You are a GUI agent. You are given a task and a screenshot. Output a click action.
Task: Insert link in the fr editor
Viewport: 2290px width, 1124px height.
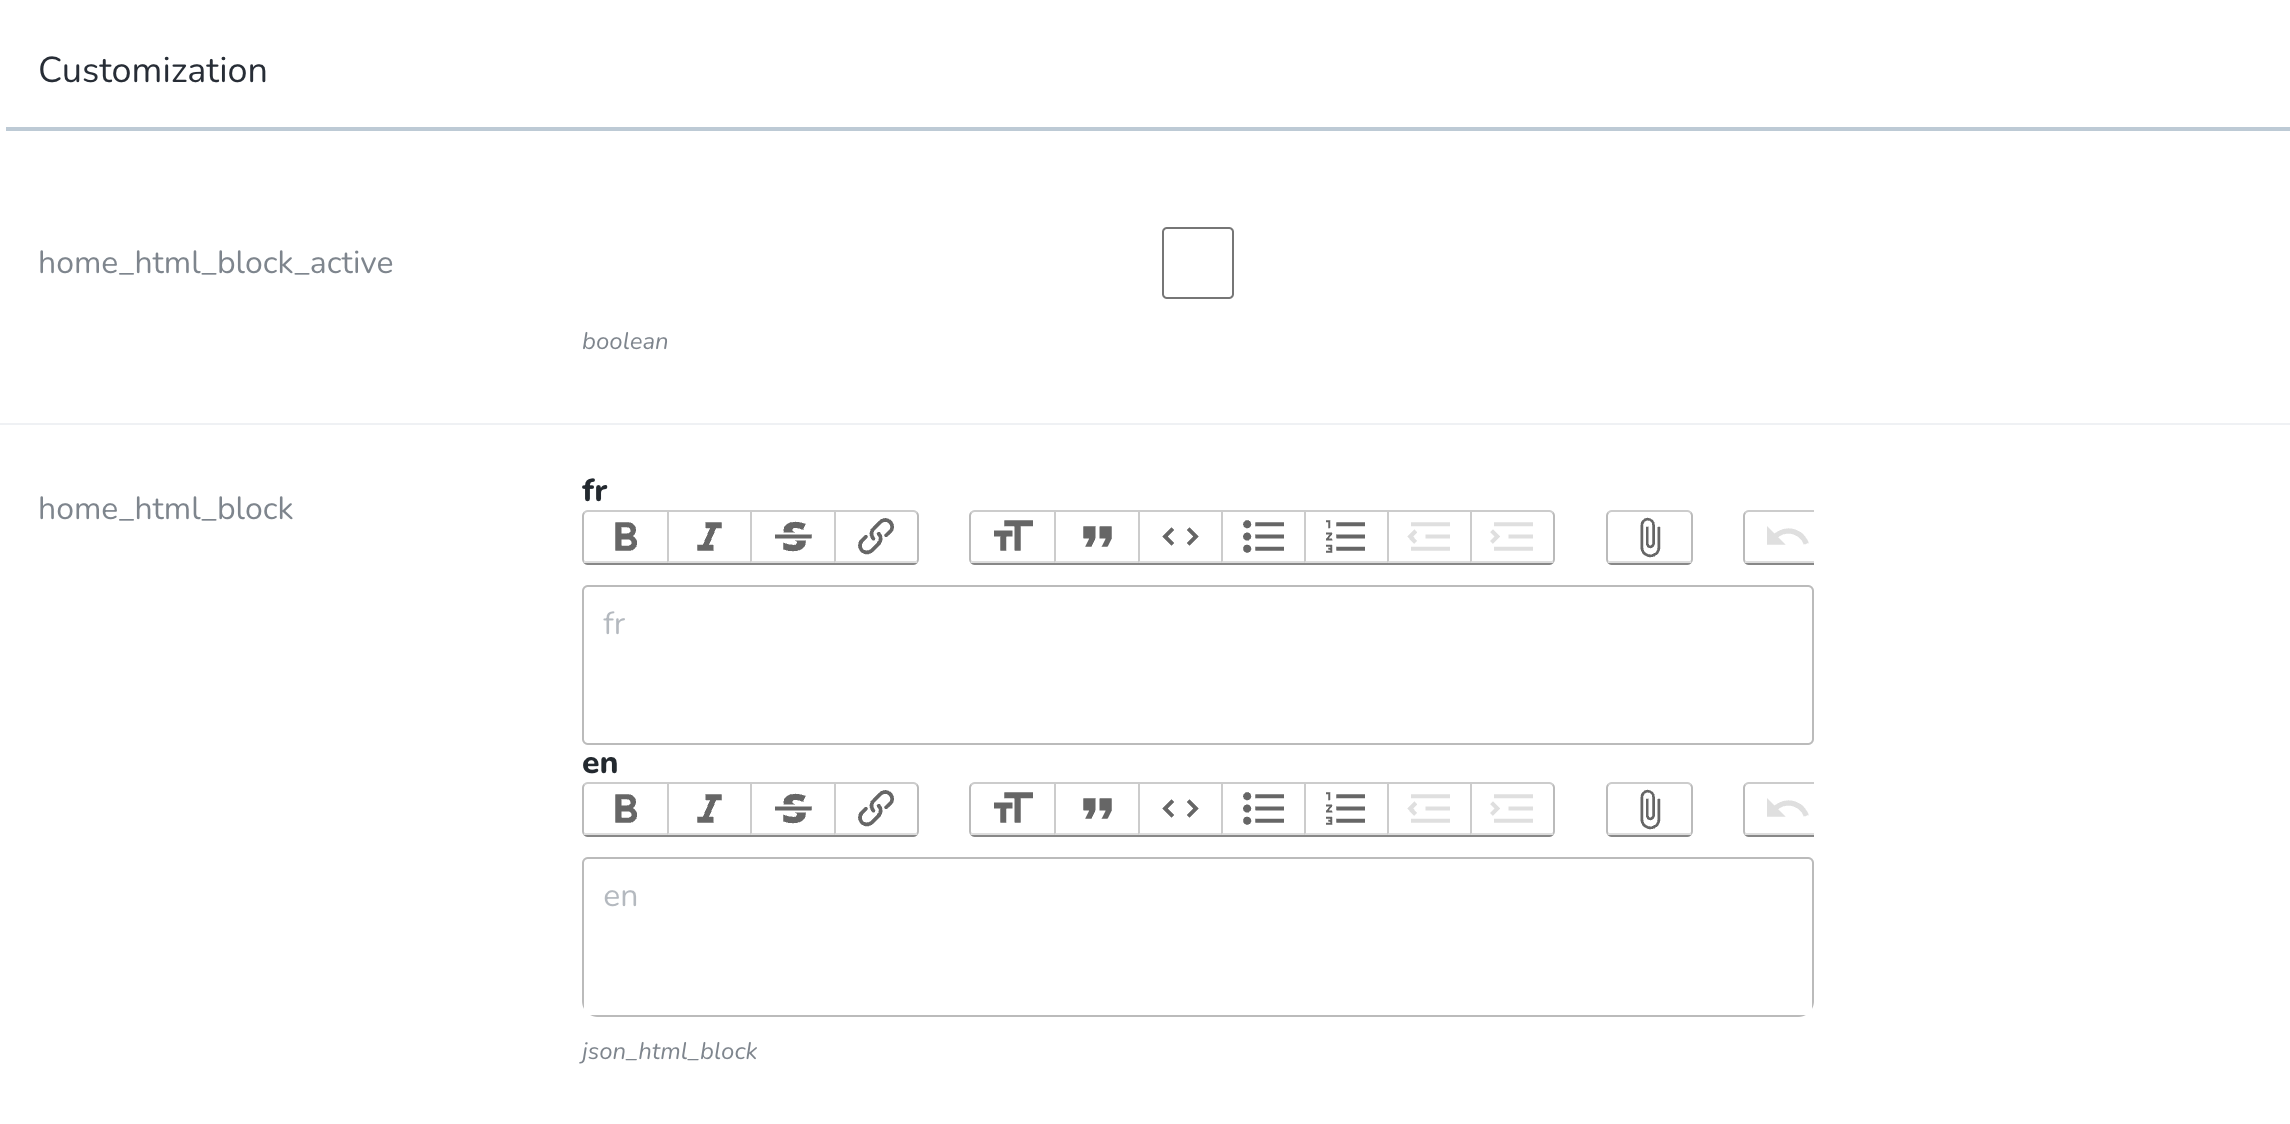(x=876, y=537)
